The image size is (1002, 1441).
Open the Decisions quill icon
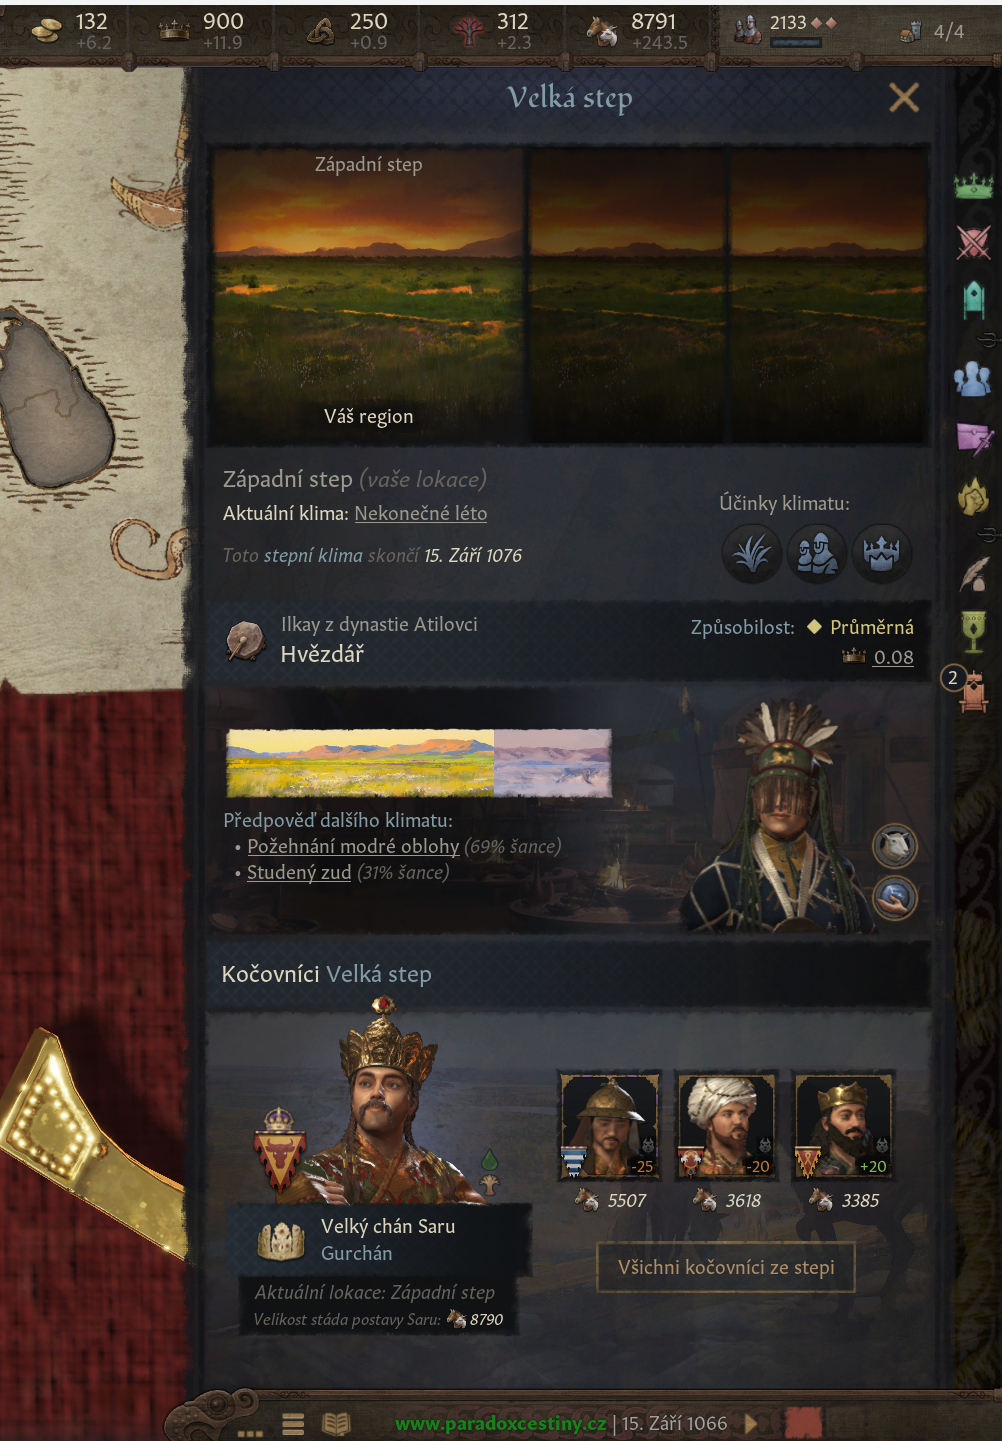coord(974,573)
